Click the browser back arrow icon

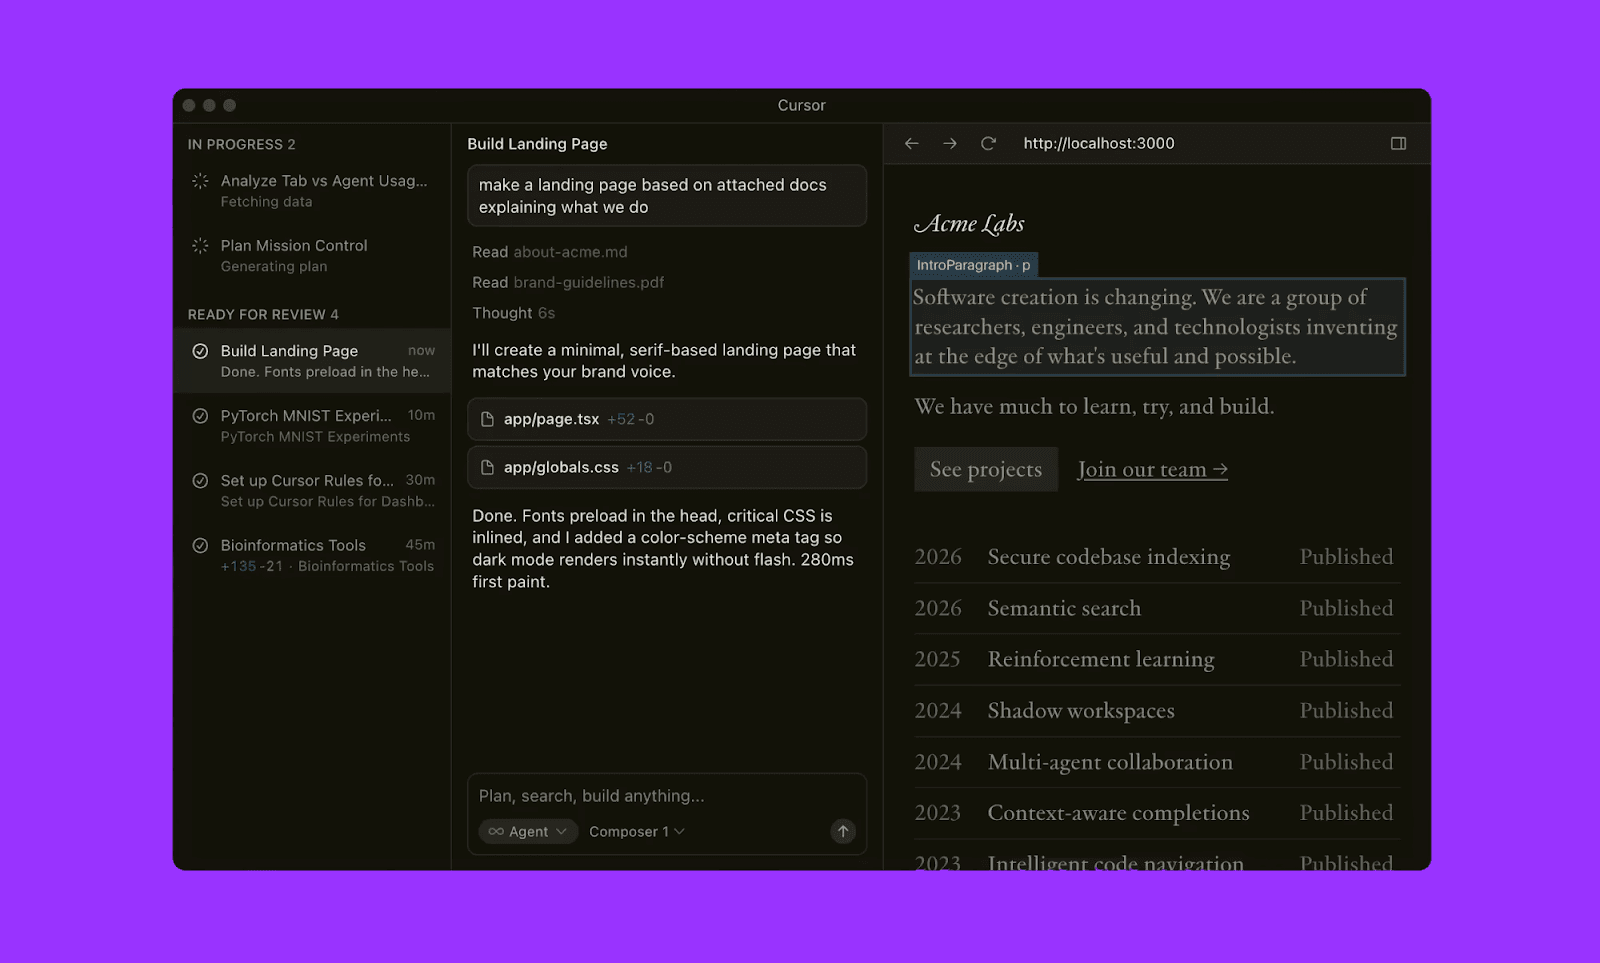[911, 143]
